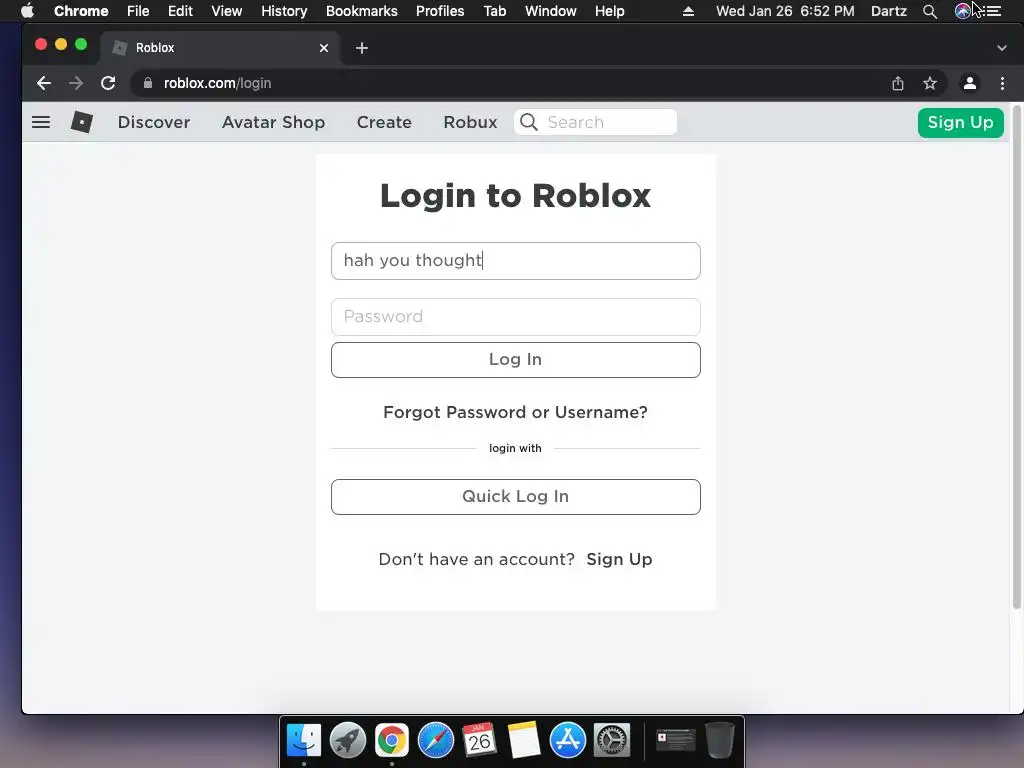Bookmark this page with the star icon
The width and height of the screenshot is (1024, 768).
click(x=930, y=83)
